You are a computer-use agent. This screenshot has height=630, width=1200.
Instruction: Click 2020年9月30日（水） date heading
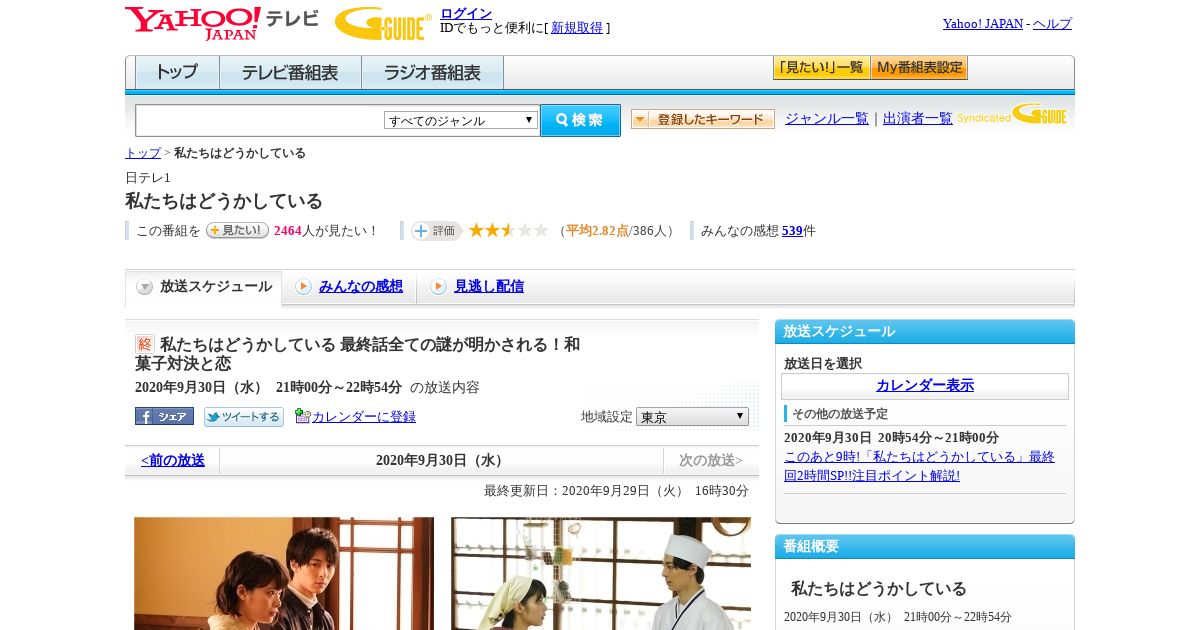[x=441, y=460]
